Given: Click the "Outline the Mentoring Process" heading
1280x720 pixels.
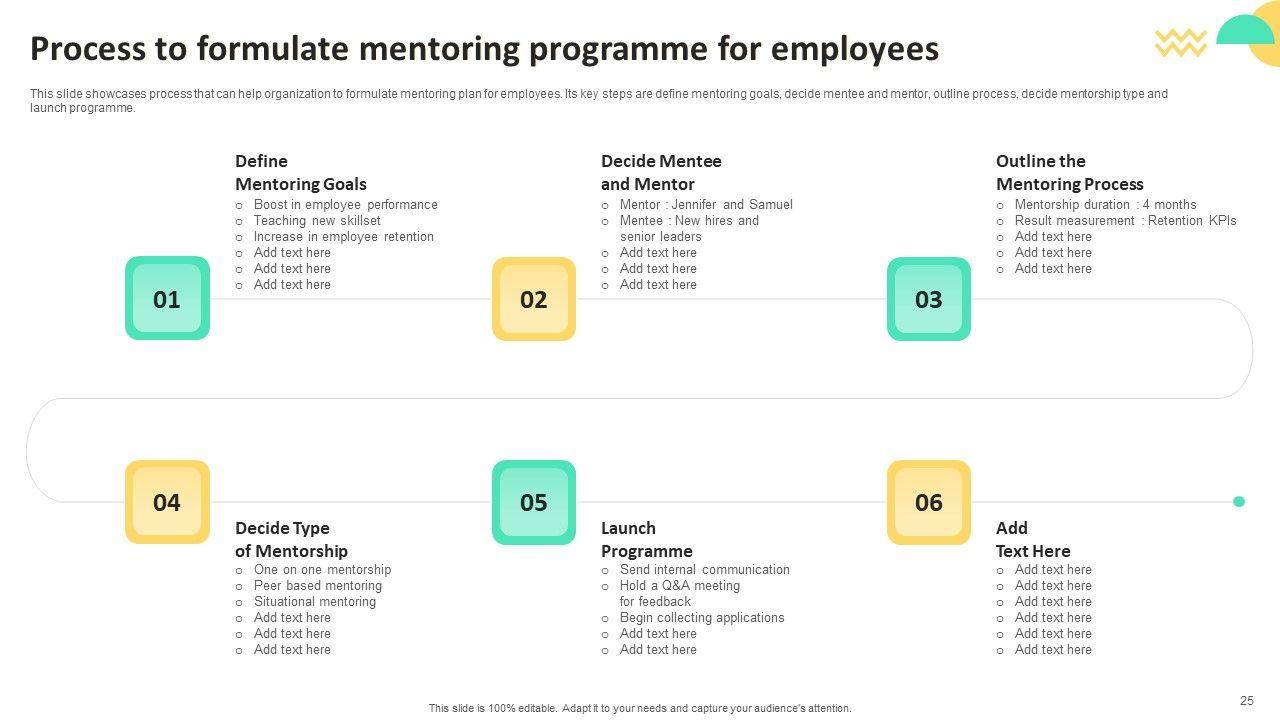Looking at the screenshot, I should click(x=1069, y=172).
